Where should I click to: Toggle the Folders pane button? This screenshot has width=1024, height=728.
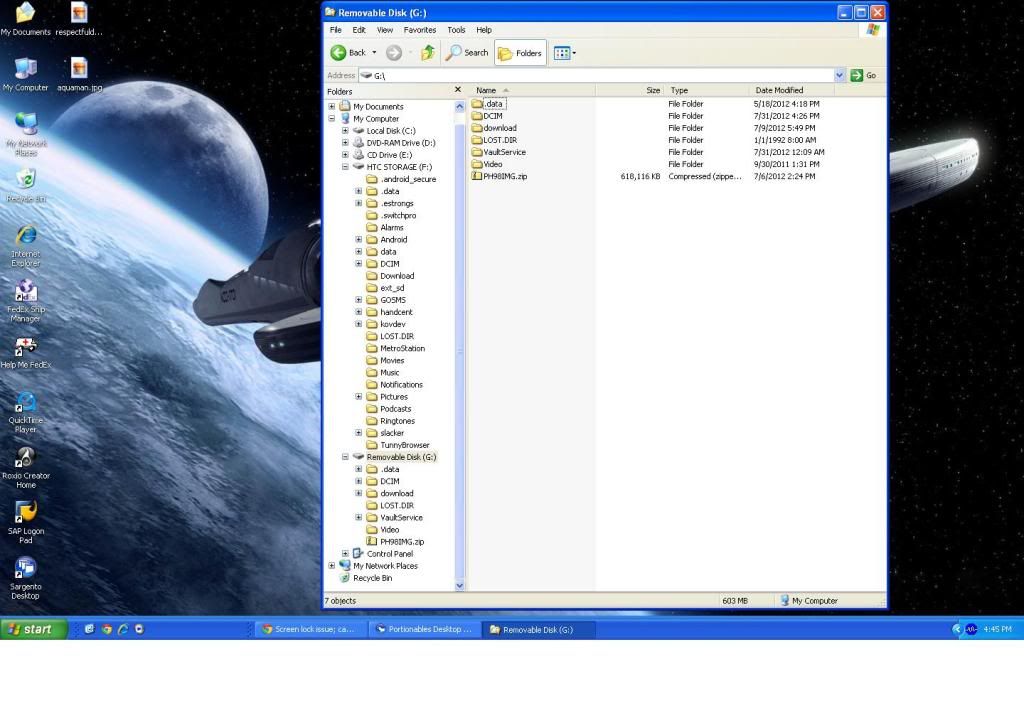click(521, 53)
